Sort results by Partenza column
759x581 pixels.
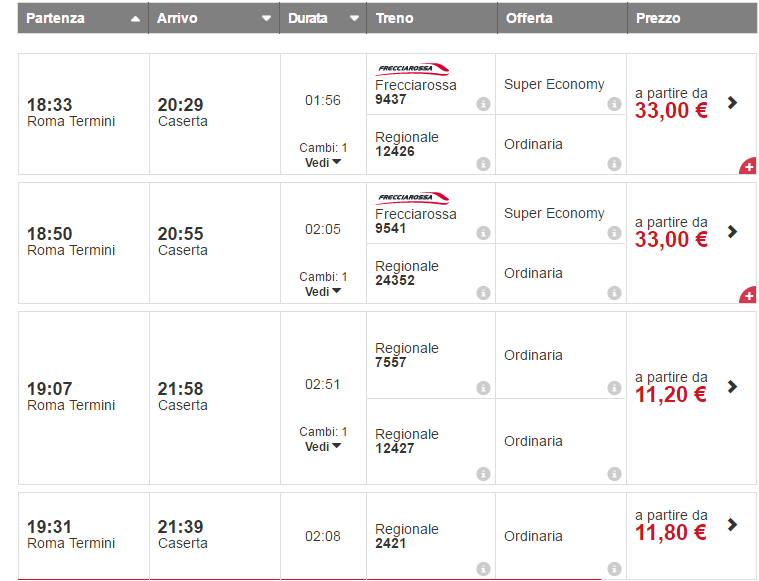coord(83,18)
